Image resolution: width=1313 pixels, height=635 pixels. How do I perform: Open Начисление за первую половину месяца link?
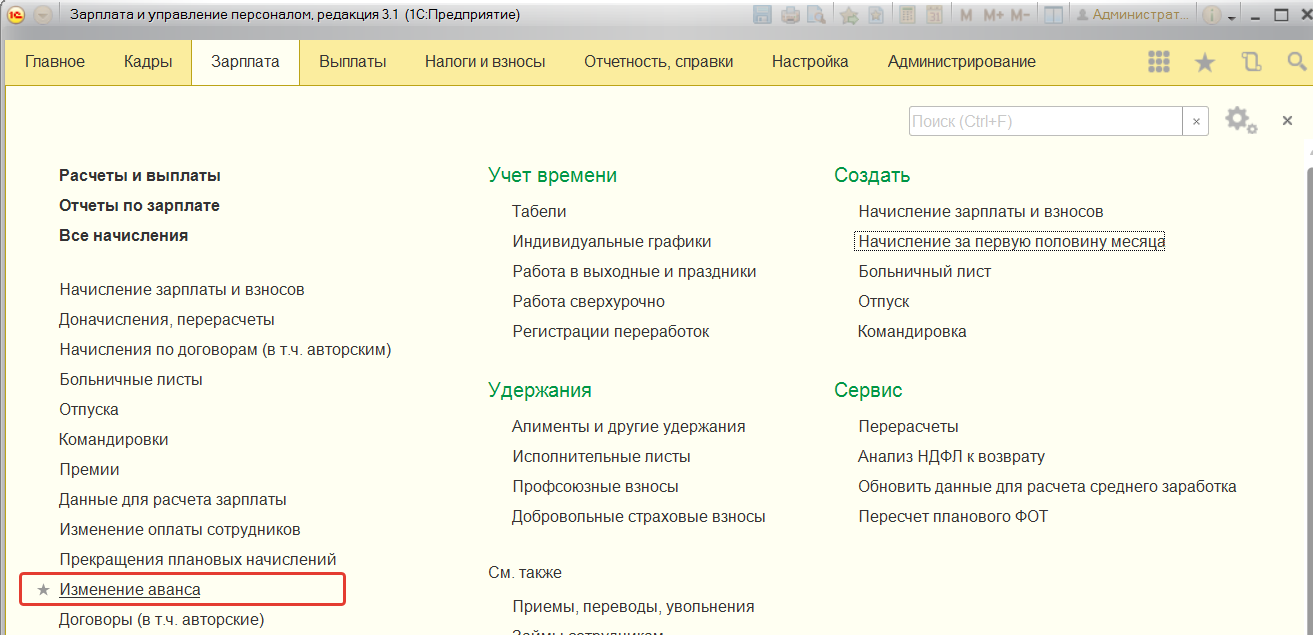1011,242
